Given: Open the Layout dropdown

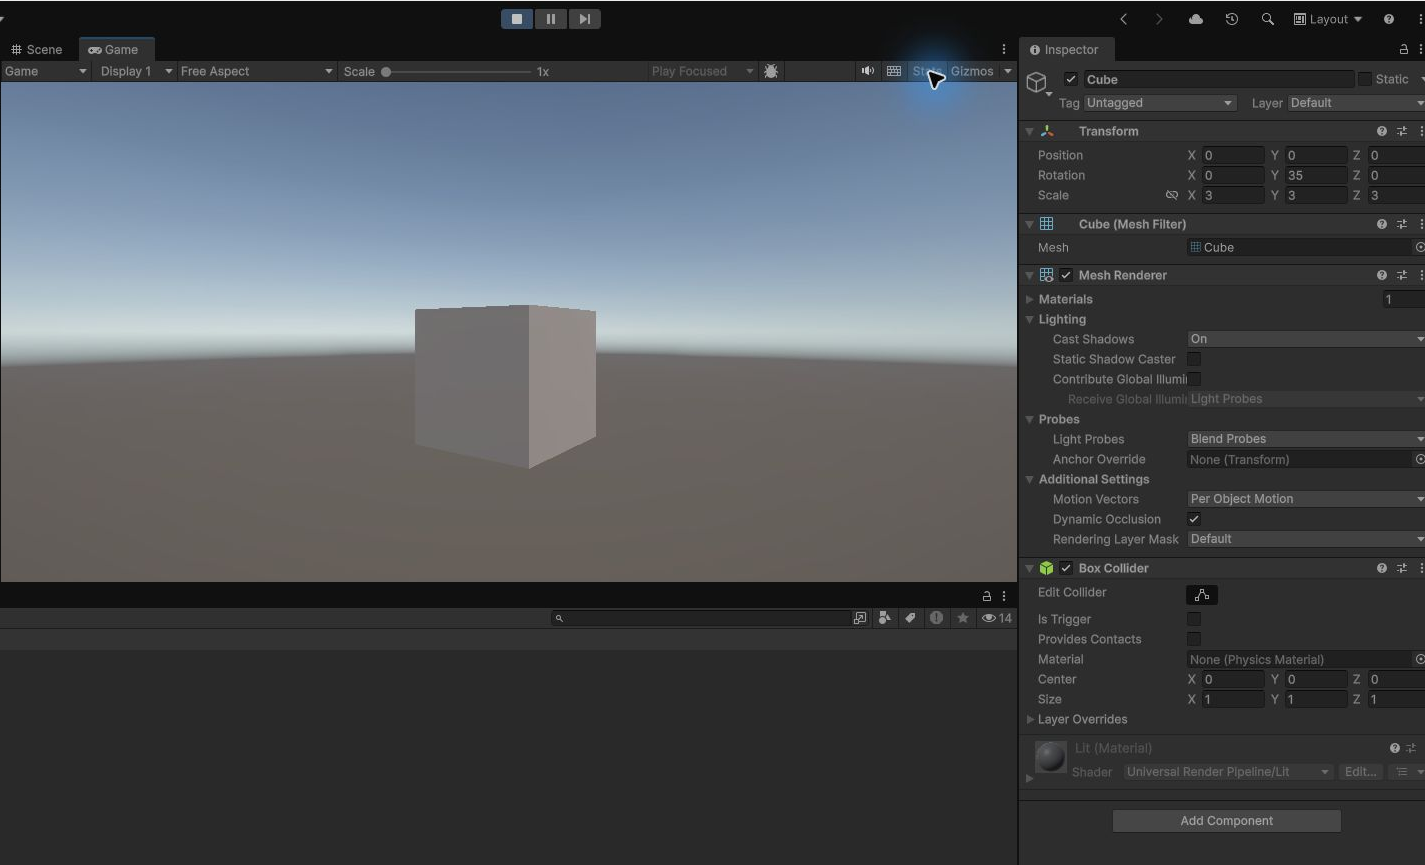Looking at the screenshot, I should click(x=1328, y=19).
